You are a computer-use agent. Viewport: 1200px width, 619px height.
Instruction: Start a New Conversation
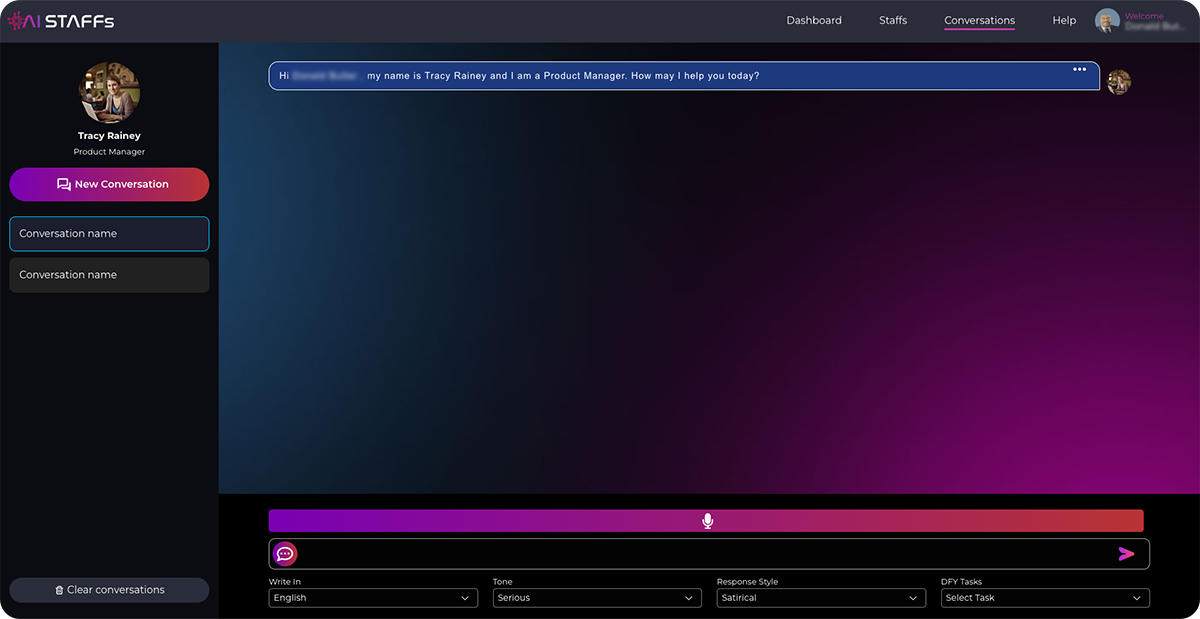[109, 184]
